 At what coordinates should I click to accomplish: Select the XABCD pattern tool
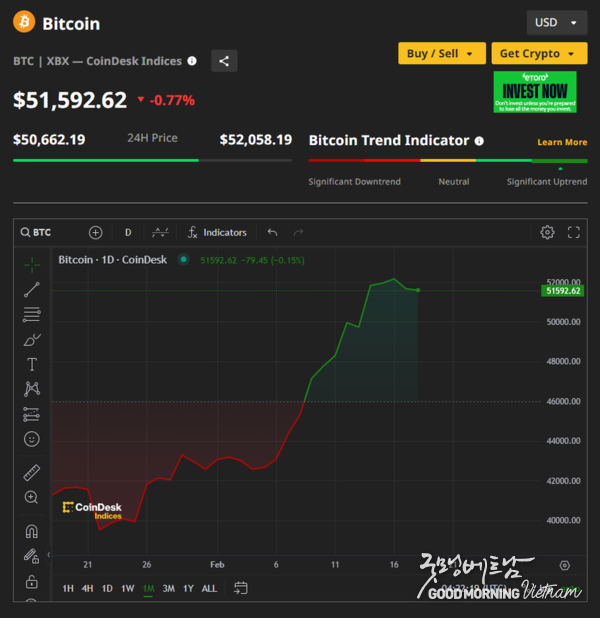(32, 389)
